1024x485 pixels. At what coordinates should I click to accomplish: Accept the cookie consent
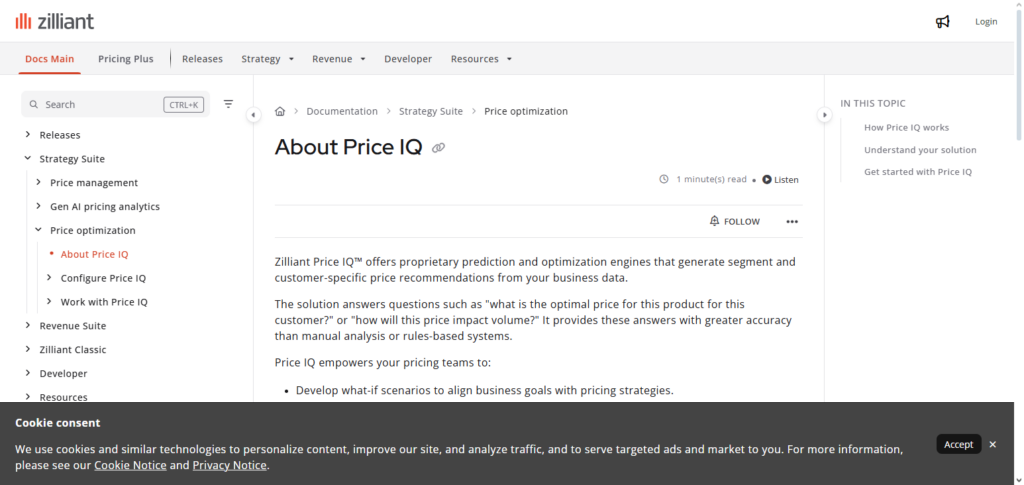[x=959, y=444]
